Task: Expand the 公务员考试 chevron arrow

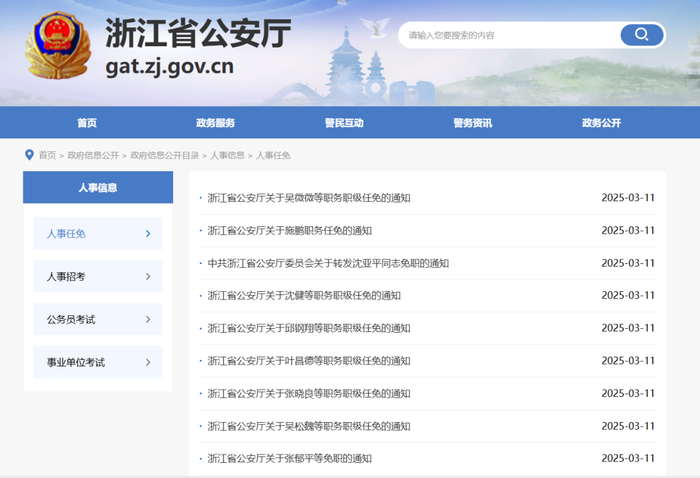Action: pyautogui.click(x=148, y=320)
